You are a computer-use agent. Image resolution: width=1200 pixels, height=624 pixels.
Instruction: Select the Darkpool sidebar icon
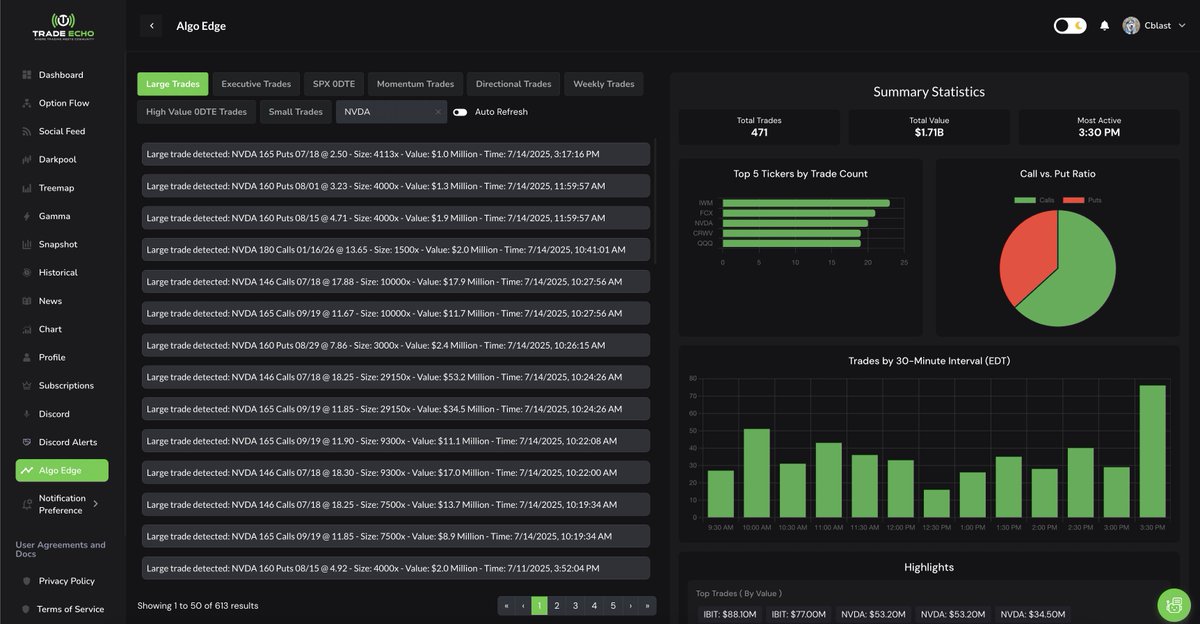point(27,159)
